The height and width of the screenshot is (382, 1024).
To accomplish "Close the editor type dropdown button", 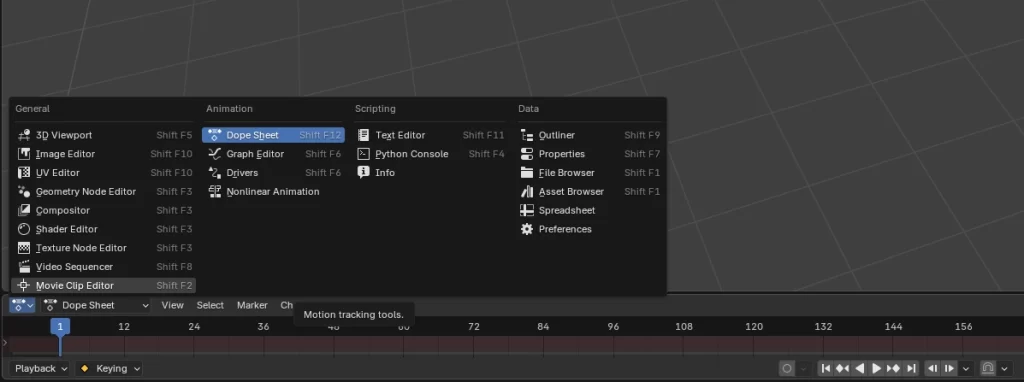I will click(x=22, y=305).
